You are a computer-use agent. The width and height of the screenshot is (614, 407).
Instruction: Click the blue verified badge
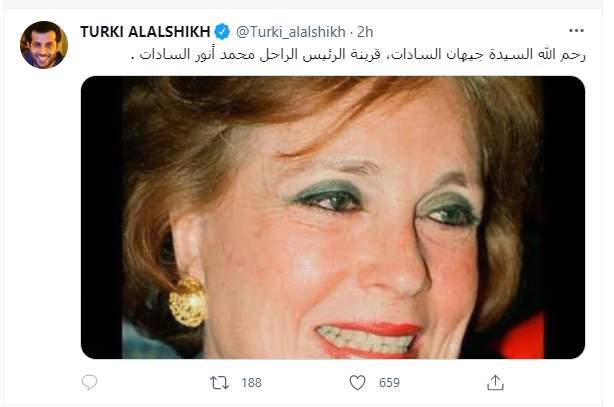223,32
